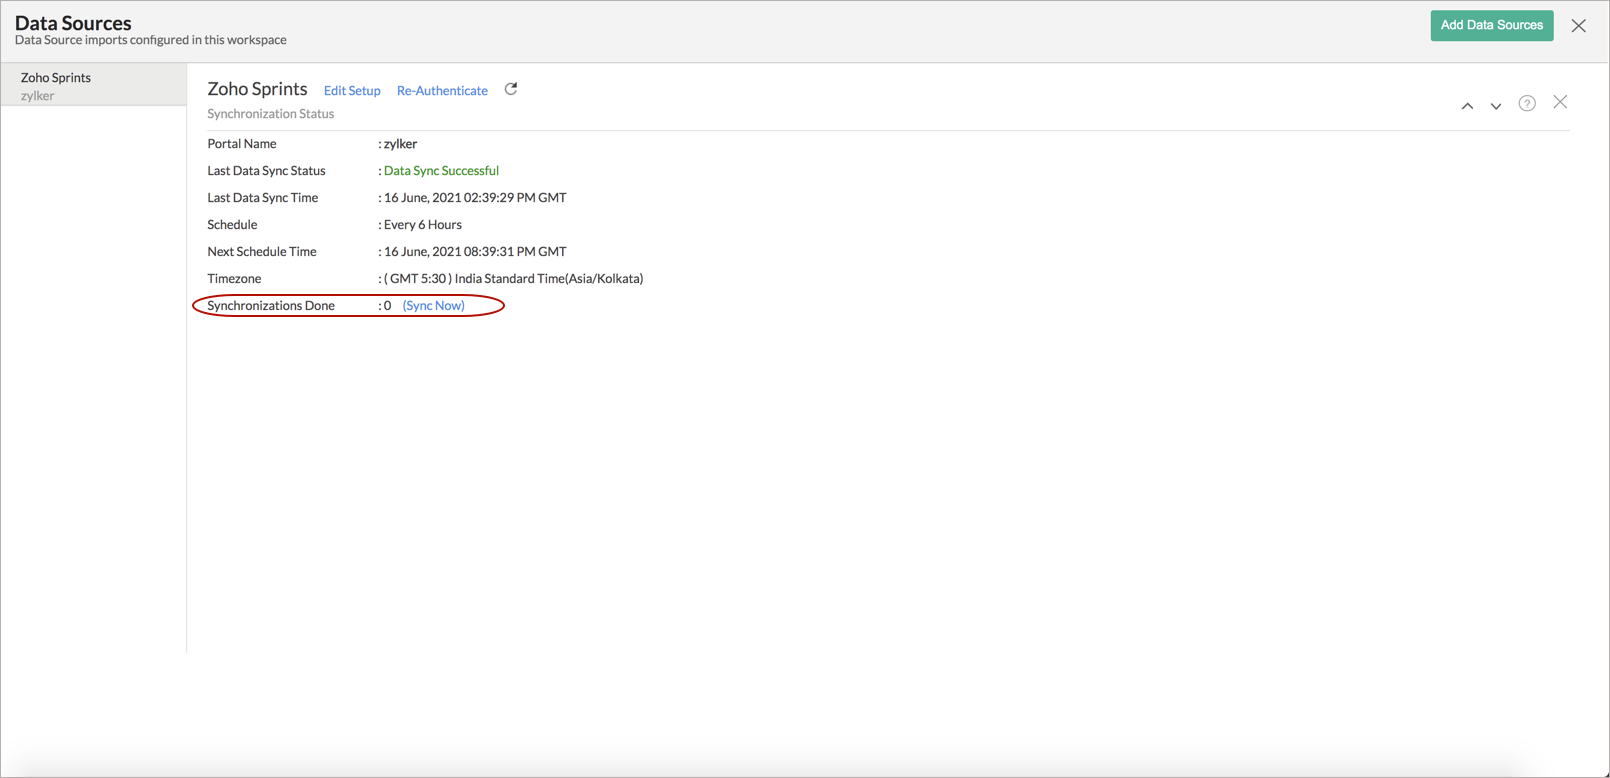
Task: Click the up chevron in panel header
Action: click(1467, 105)
